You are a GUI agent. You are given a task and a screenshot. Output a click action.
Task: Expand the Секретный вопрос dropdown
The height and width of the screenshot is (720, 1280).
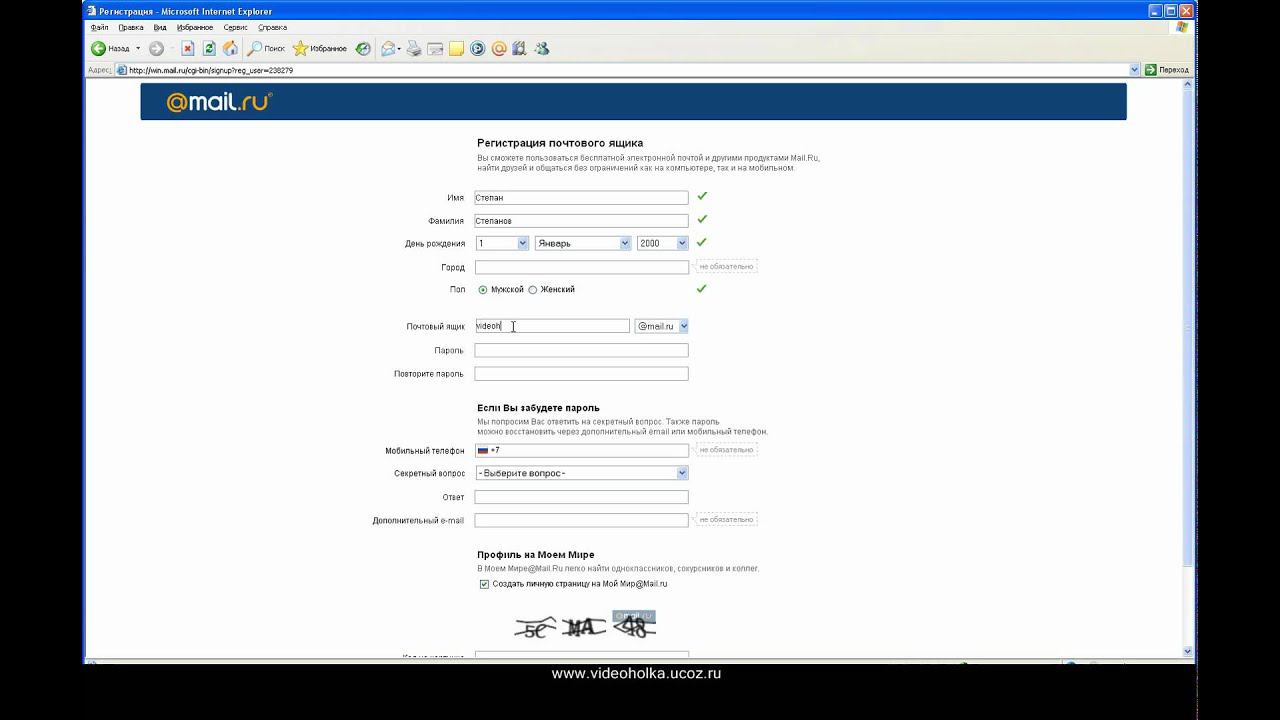pyautogui.click(x=582, y=473)
